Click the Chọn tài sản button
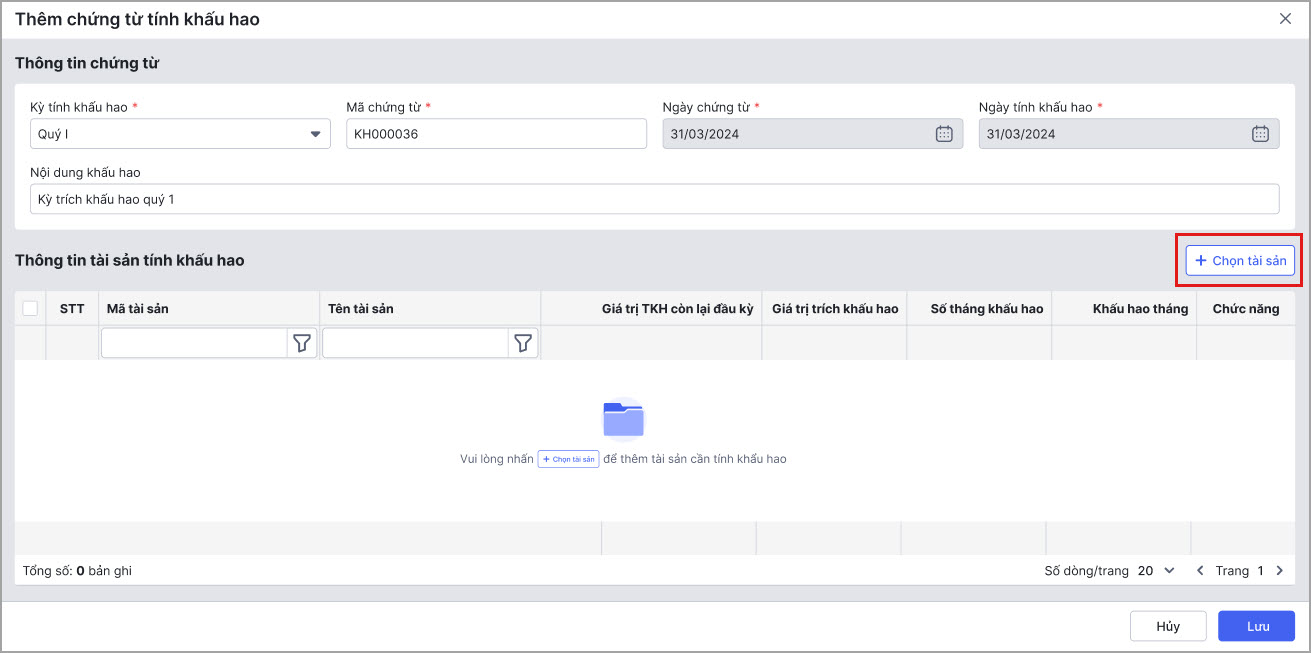 tap(1240, 260)
